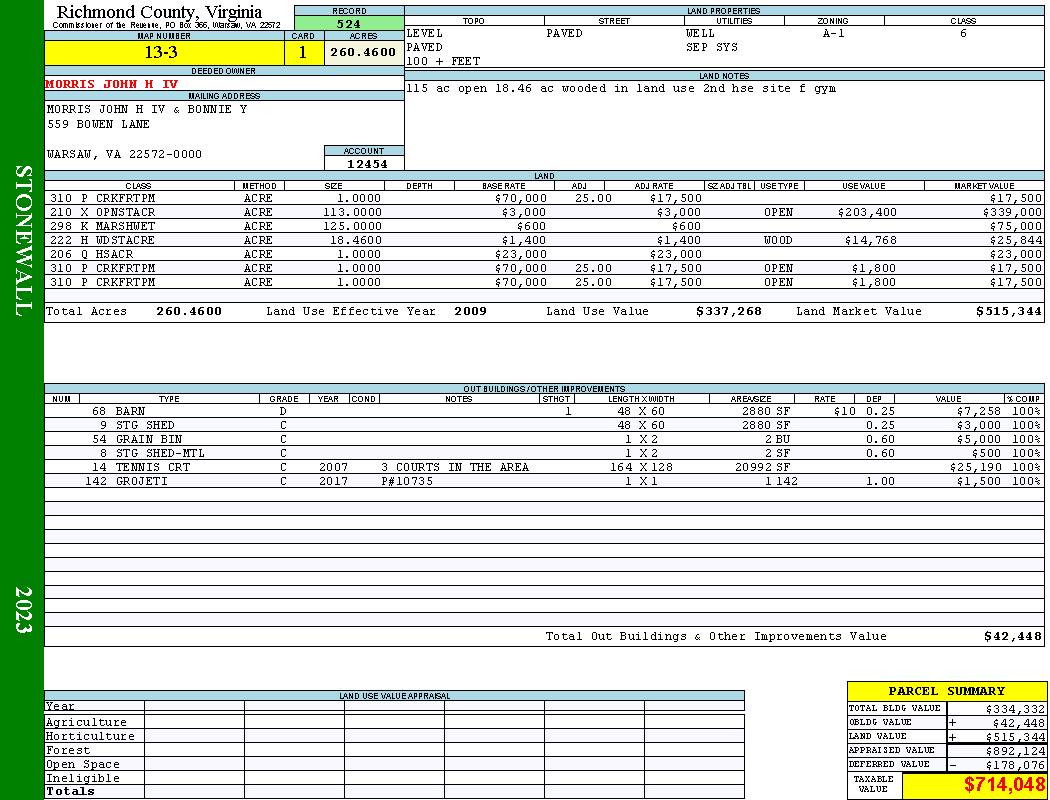Click the barn value $7,258

point(978,411)
